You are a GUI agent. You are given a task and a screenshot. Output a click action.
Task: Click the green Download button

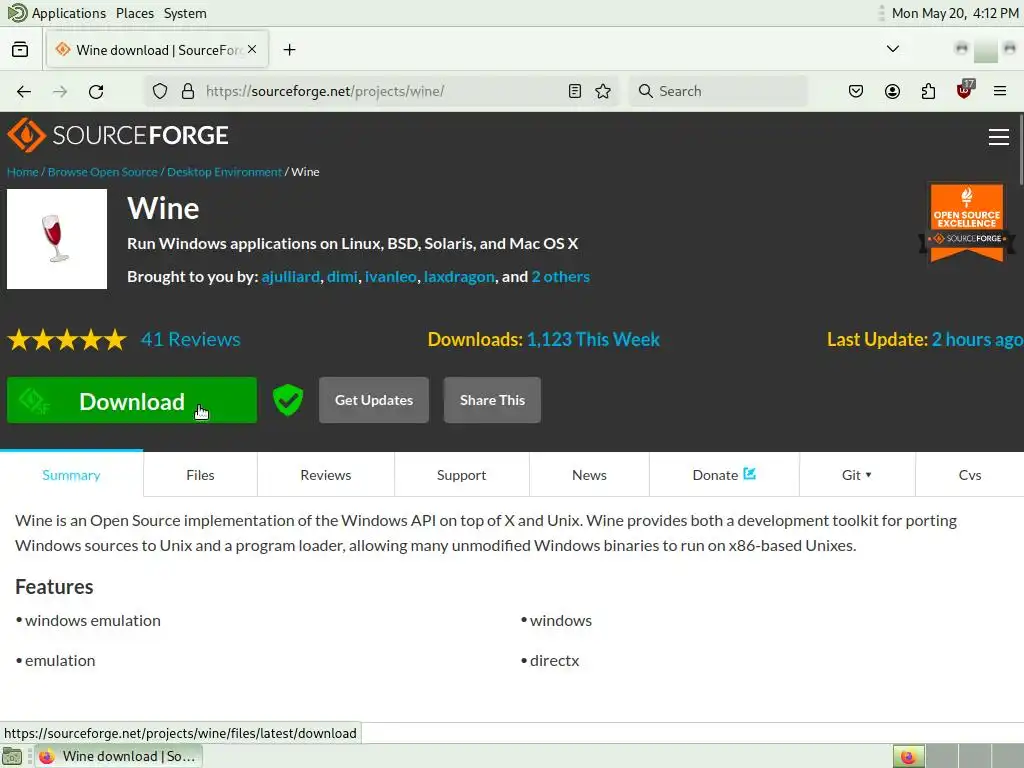tap(132, 400)
